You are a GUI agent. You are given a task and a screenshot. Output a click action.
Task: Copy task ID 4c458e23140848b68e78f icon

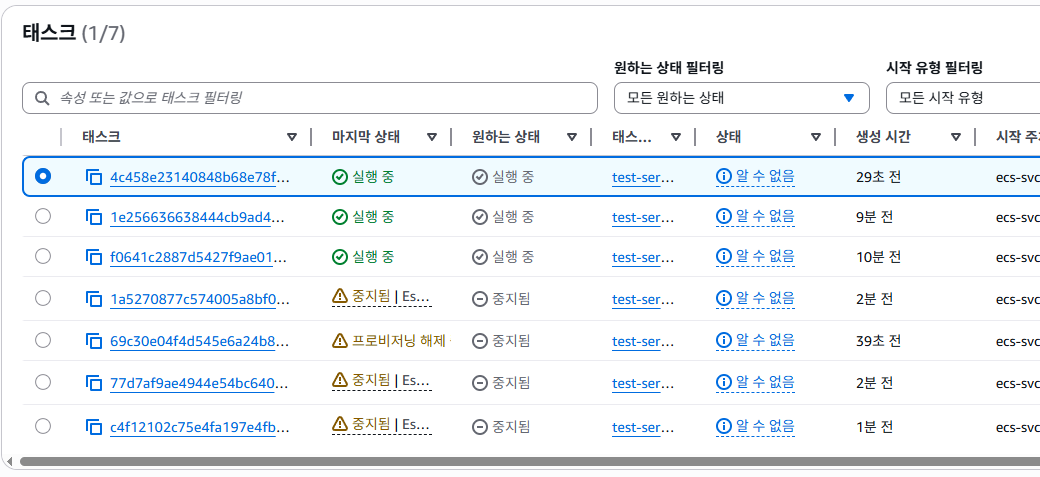94,177
